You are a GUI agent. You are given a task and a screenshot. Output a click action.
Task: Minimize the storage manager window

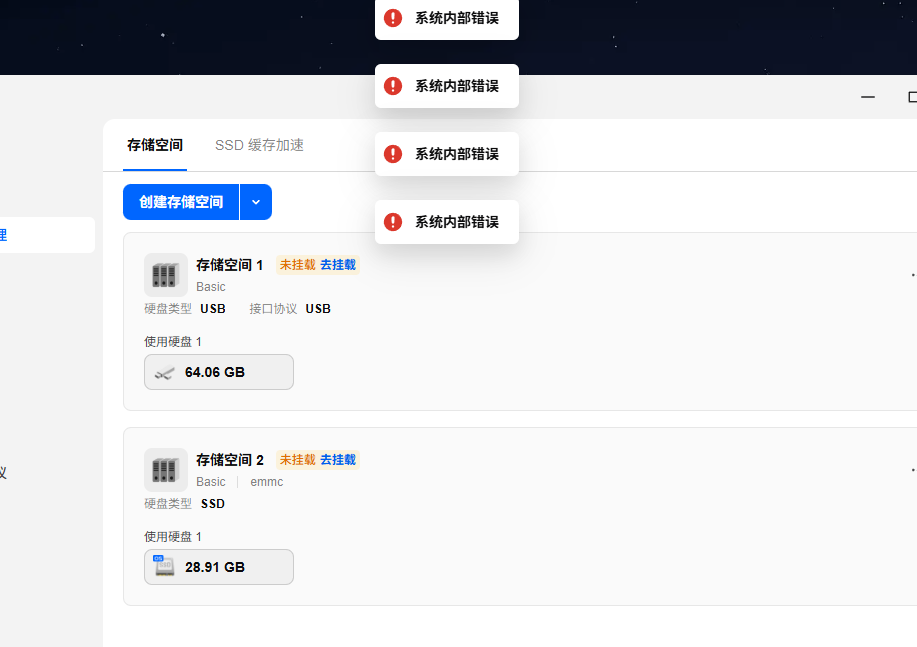[868, 97]
